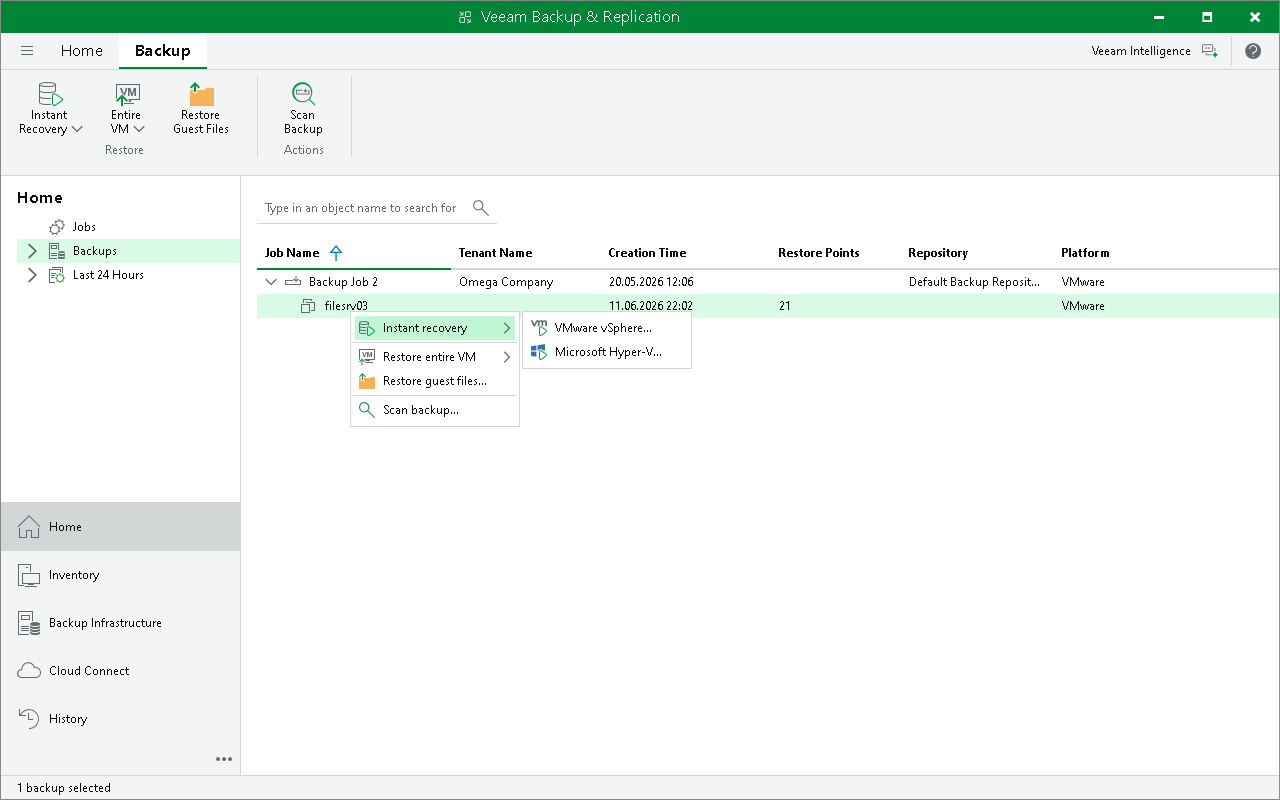Open help via the question mark icon
The image size is (1280, 800).
(1253, 51)
